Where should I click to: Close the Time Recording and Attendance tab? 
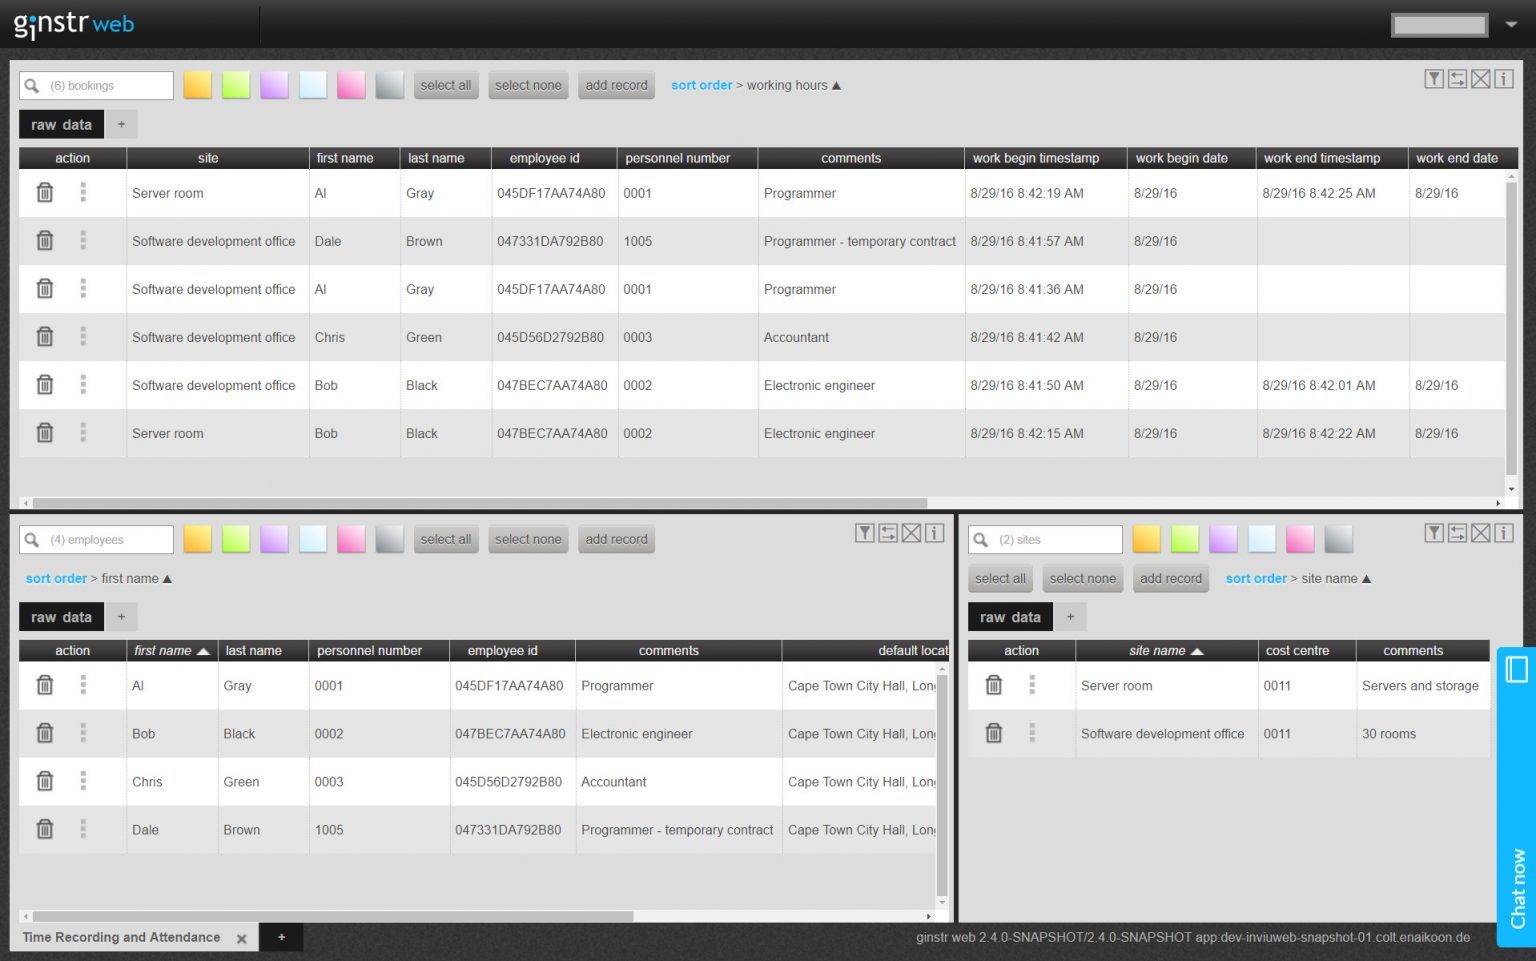pos(241,938)
